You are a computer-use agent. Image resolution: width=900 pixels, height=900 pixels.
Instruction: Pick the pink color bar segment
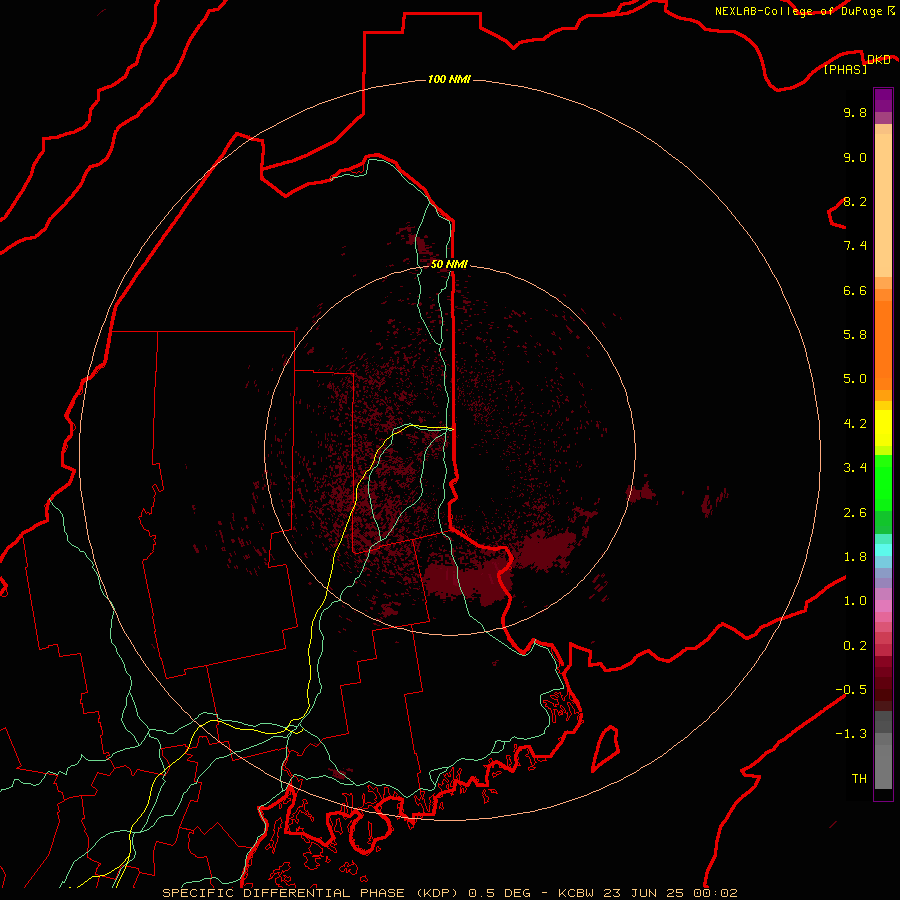pos(883,606)
